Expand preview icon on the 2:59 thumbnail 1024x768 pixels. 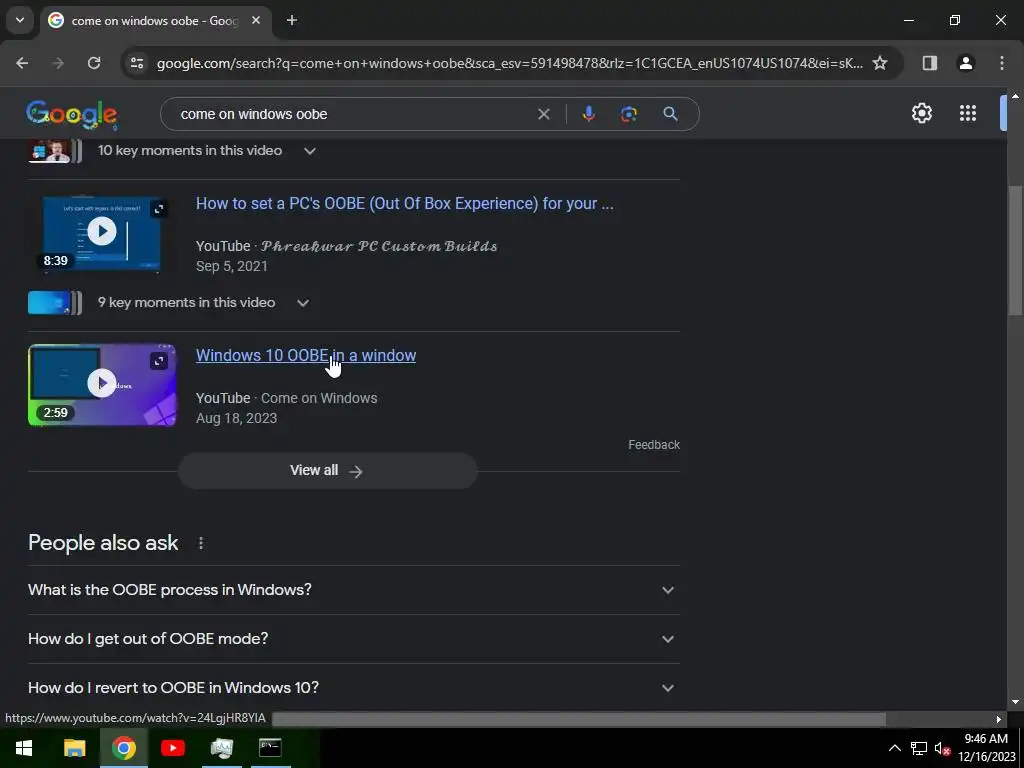(x=159, y=360)
